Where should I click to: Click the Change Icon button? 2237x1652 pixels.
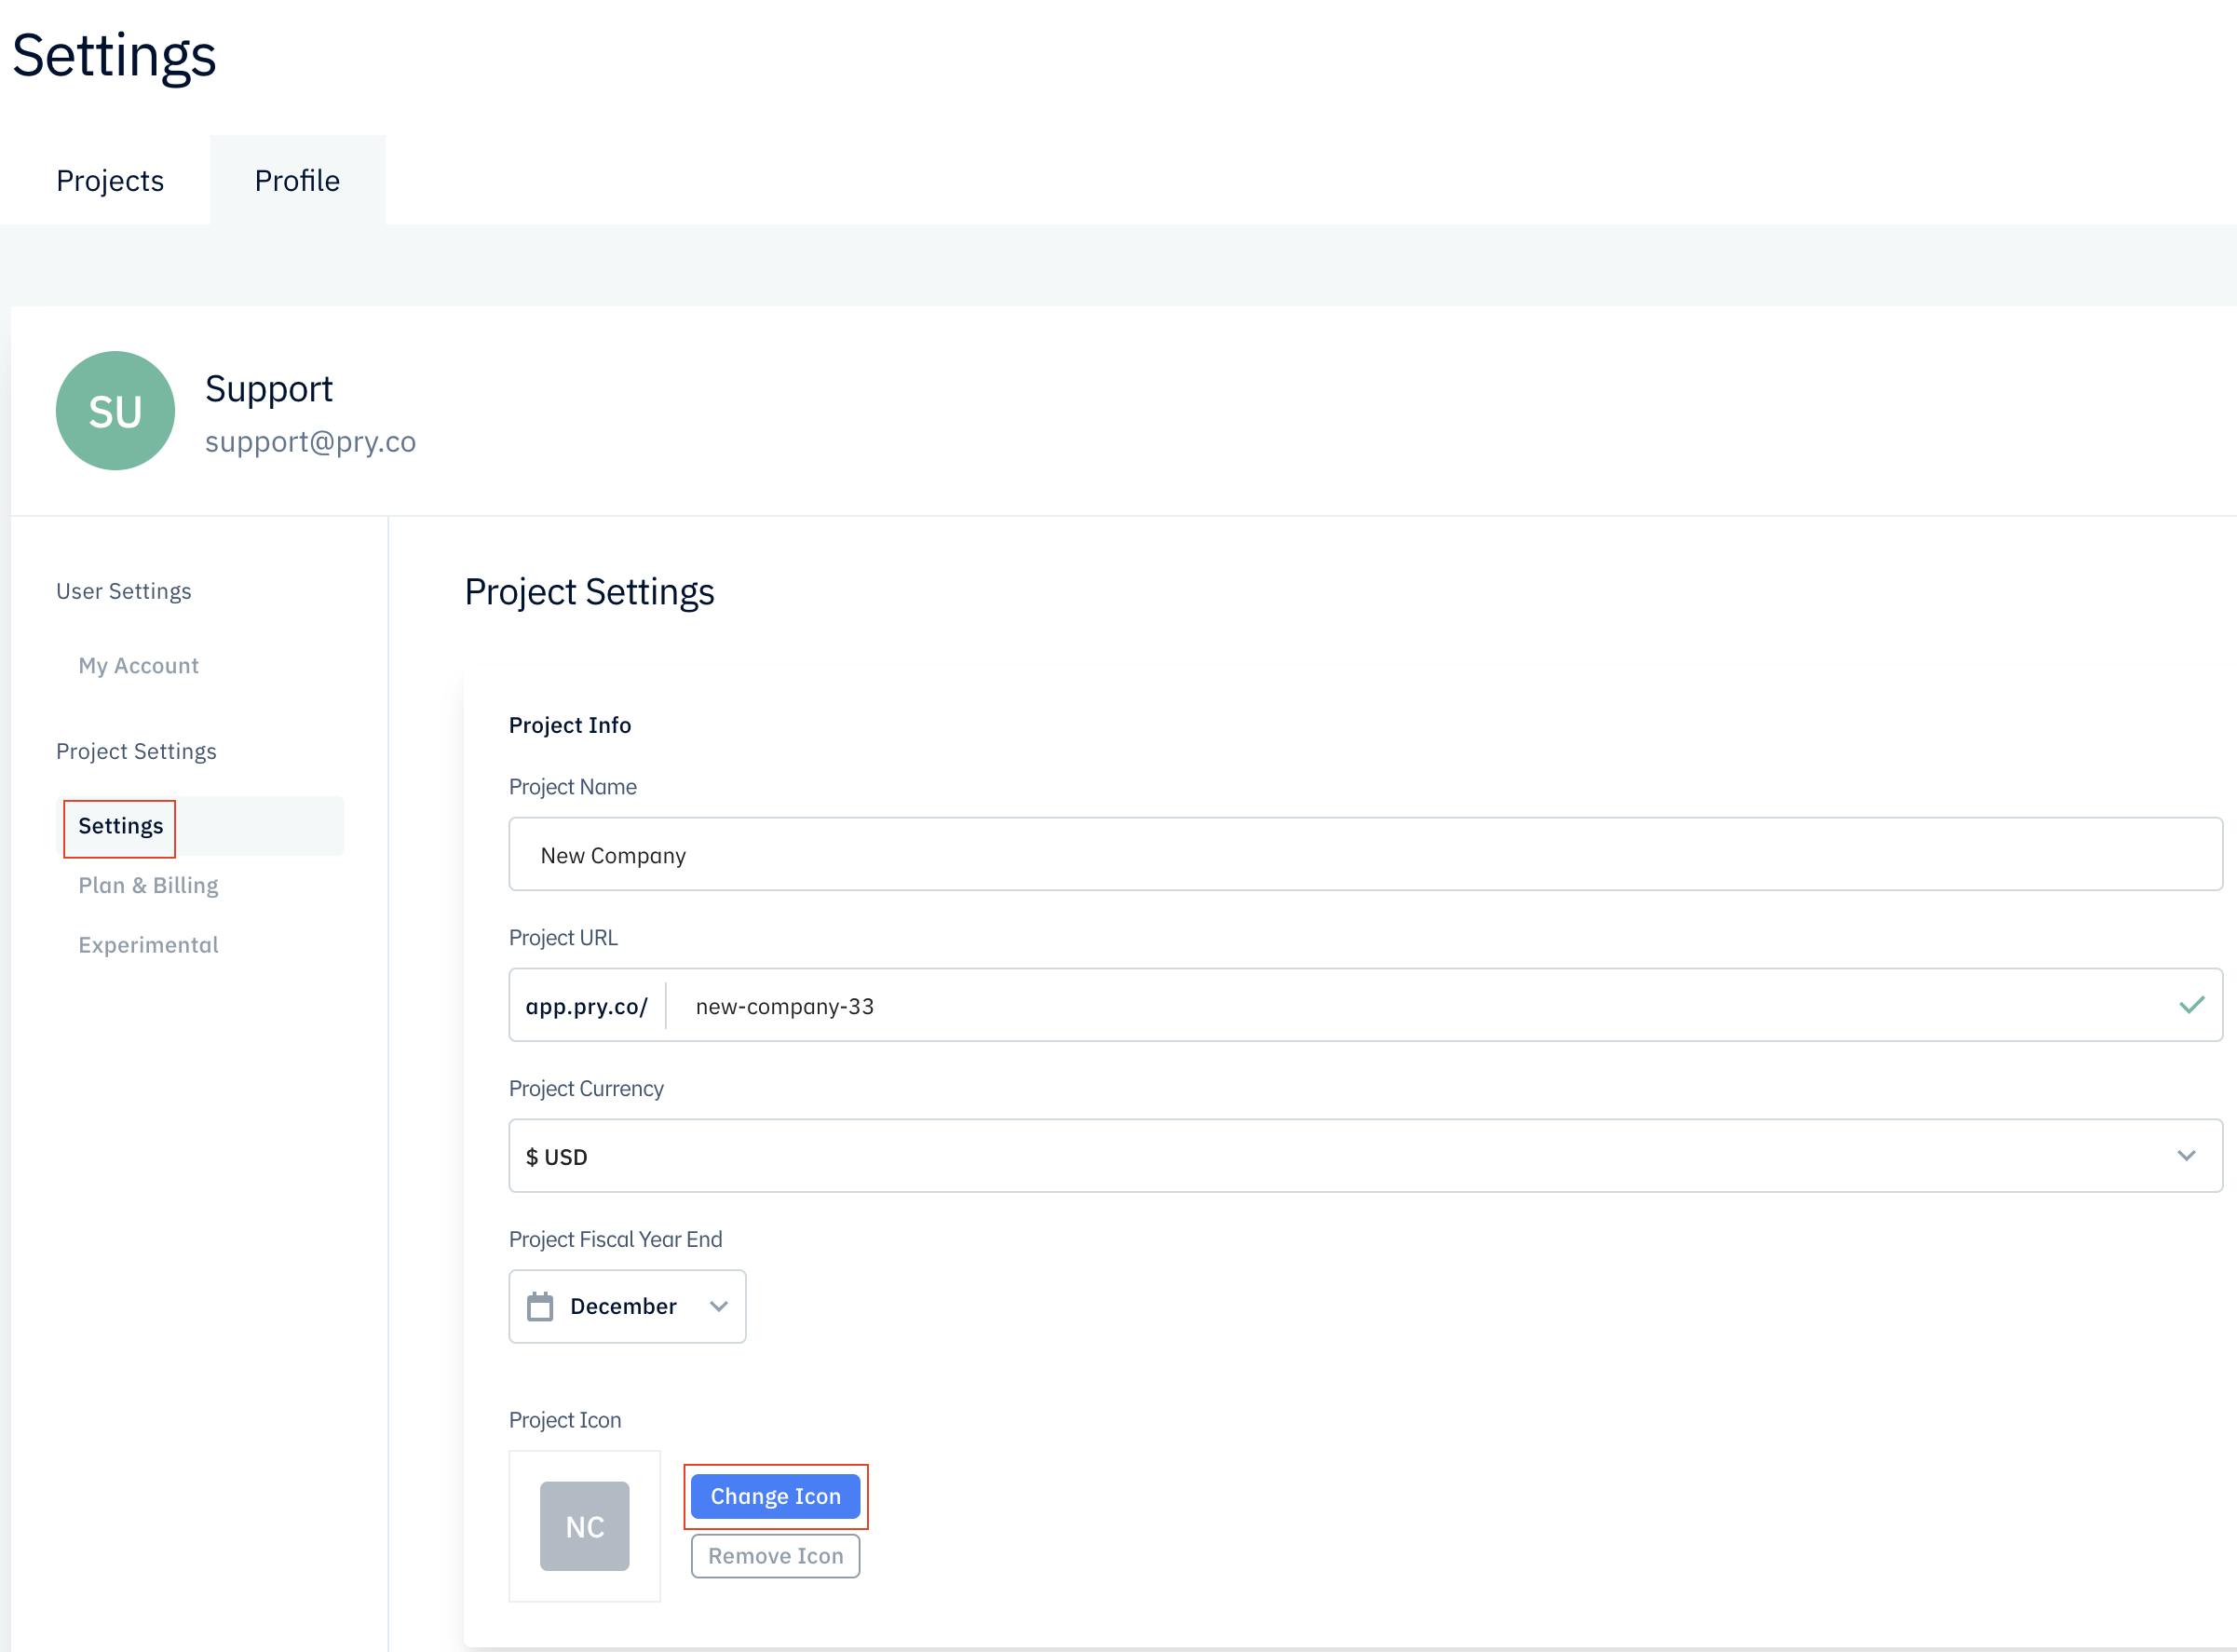click(x=775, y=1496)
